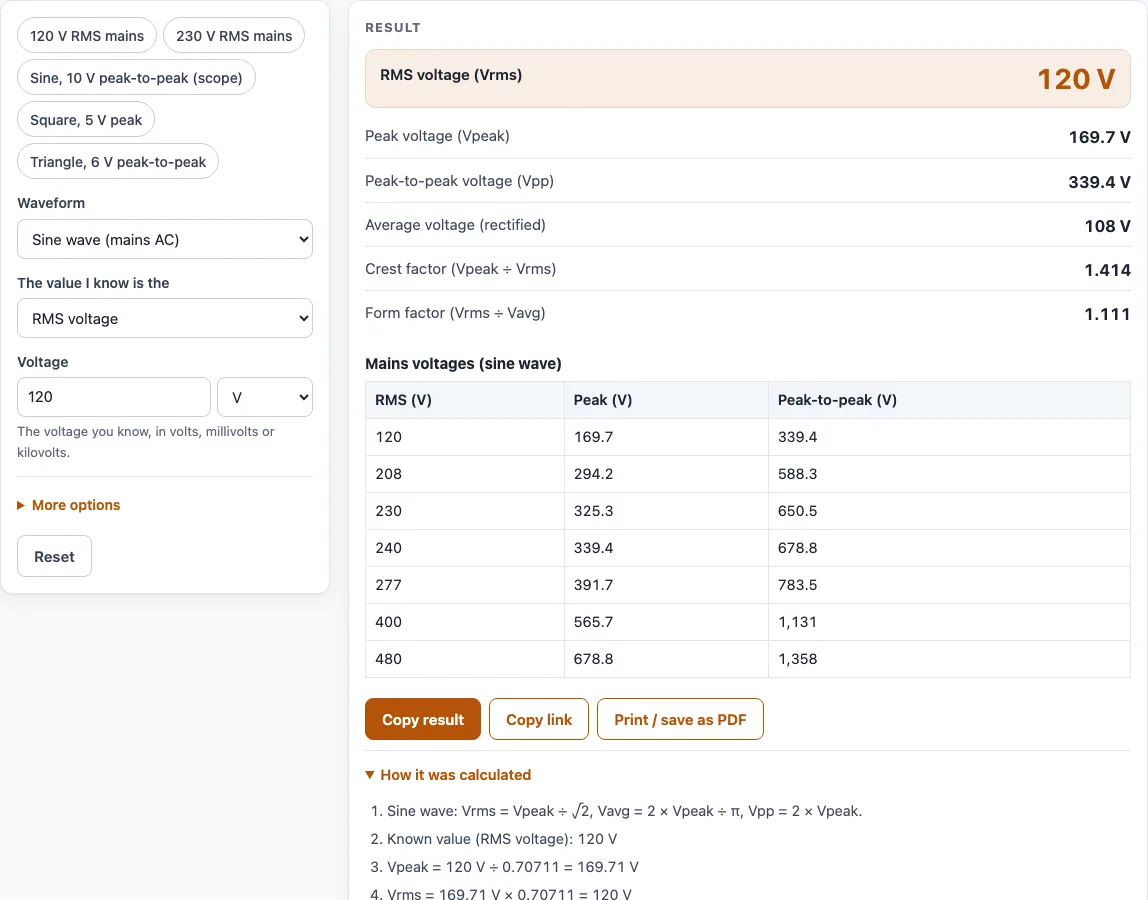
Task: Collapse the How it was calculated section
Action: pyautogui.click(x=448, y=775)
